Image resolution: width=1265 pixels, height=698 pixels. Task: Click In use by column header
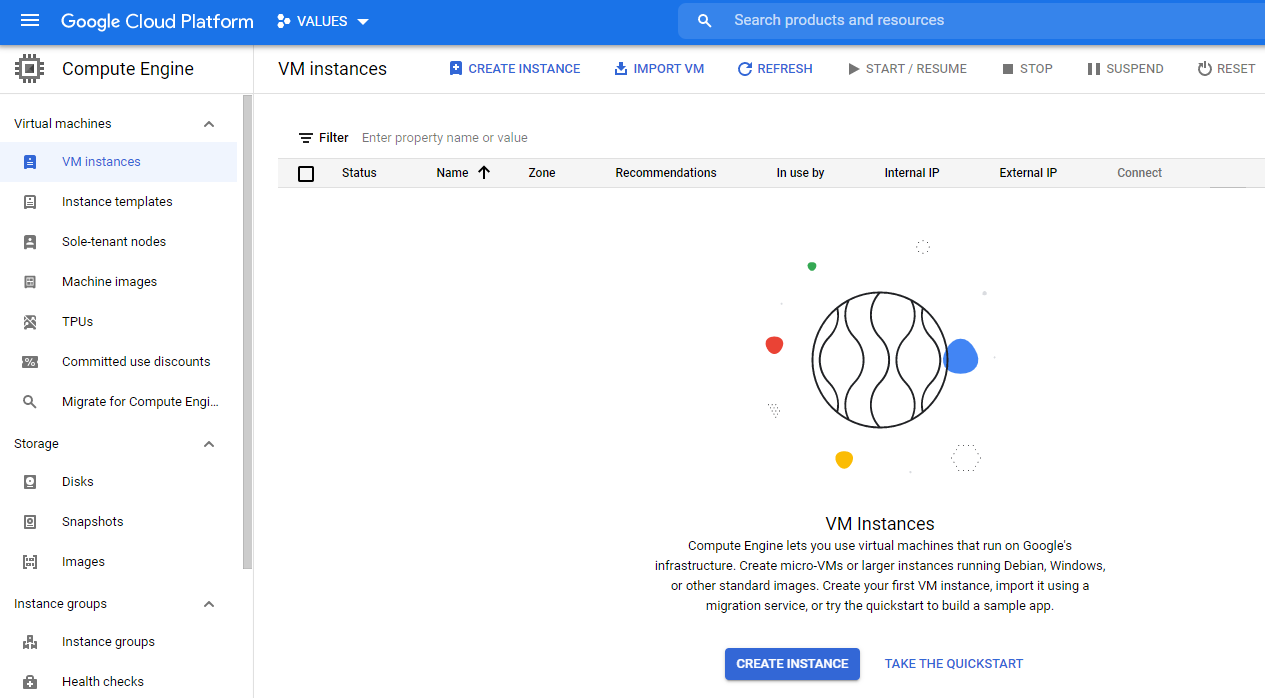800,173
